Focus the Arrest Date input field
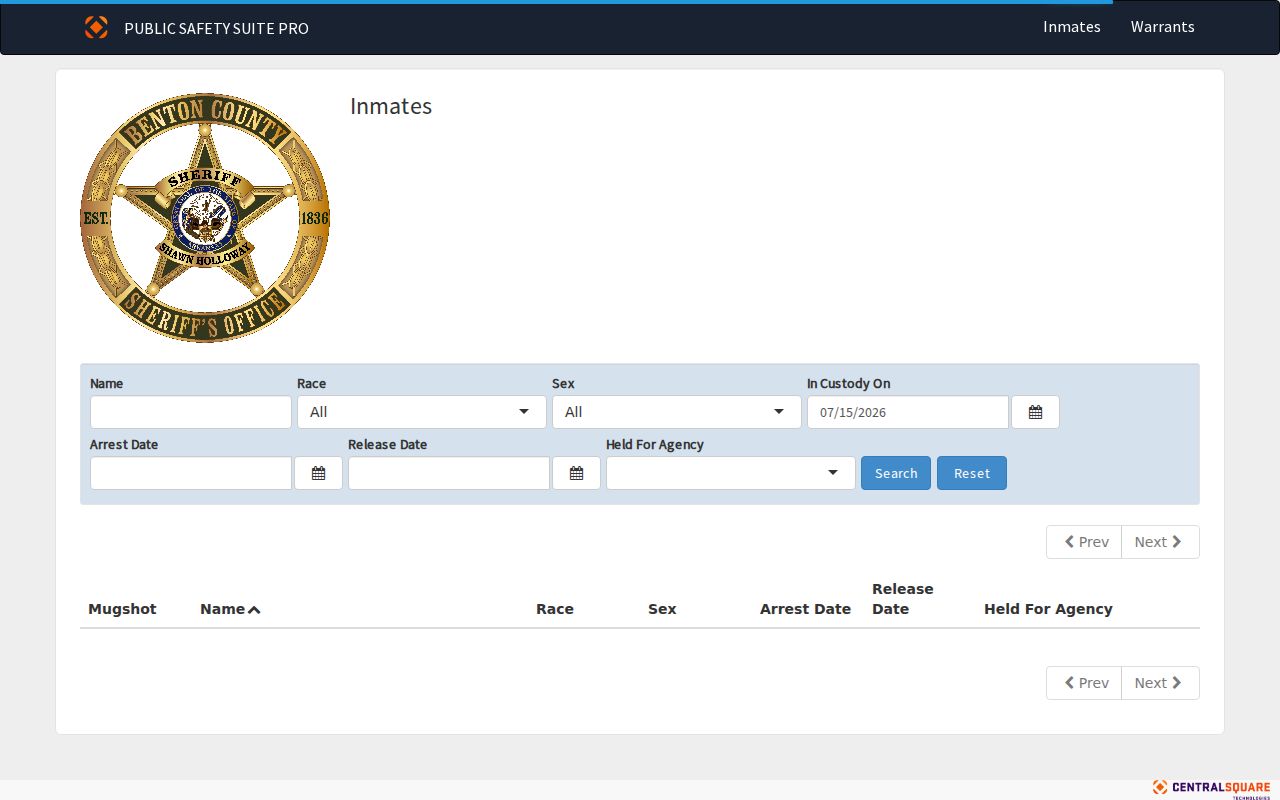The height and width of the screenshot is (800, 1280). [x=191, y=473]
